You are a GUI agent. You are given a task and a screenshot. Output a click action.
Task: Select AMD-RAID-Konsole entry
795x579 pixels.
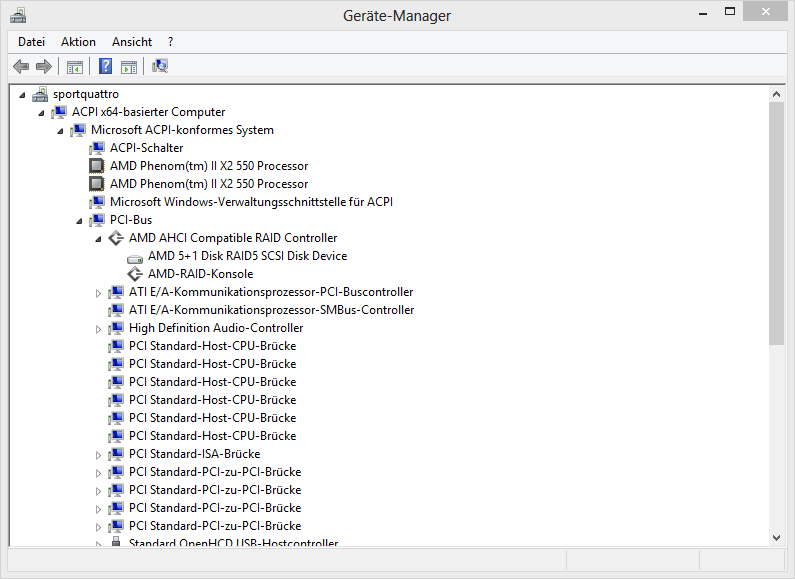coord(200,274)
